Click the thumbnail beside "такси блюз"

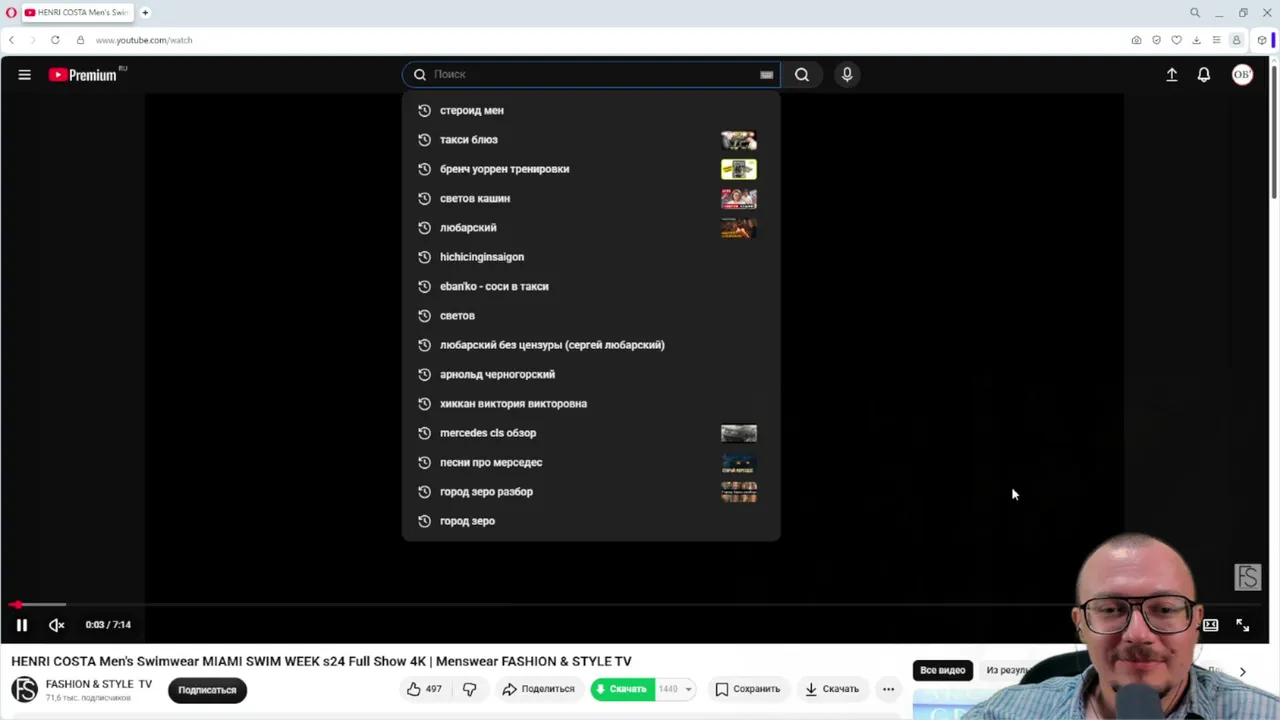[739, 140]
